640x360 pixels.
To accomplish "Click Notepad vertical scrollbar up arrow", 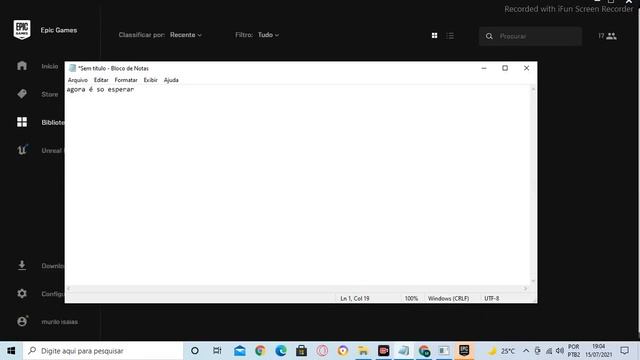I will click(533, 89).
